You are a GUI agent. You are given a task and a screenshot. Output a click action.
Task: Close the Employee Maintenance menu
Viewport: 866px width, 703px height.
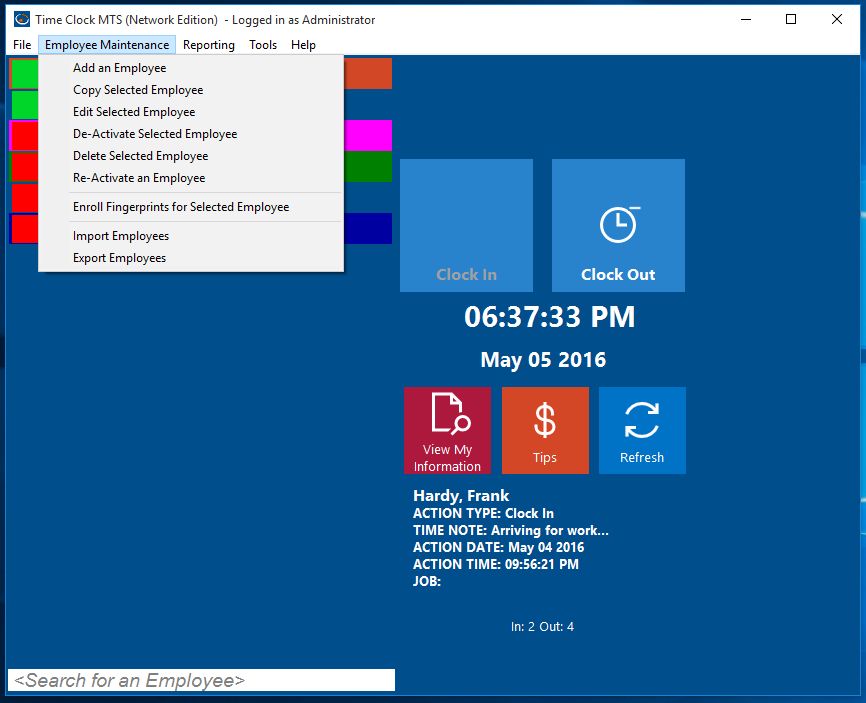(x=107, y=45)
